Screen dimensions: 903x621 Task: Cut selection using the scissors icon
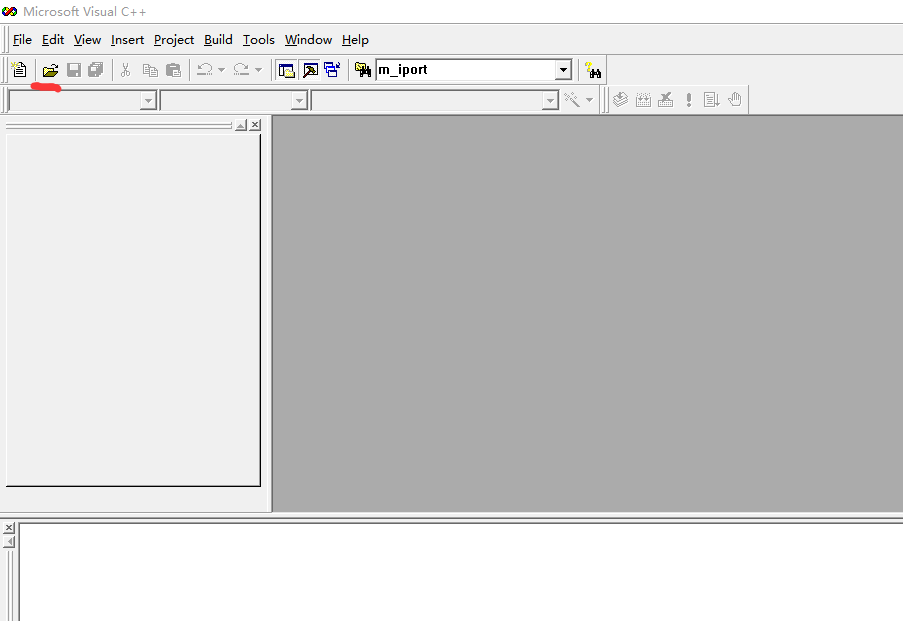click(x=125, y=69)
